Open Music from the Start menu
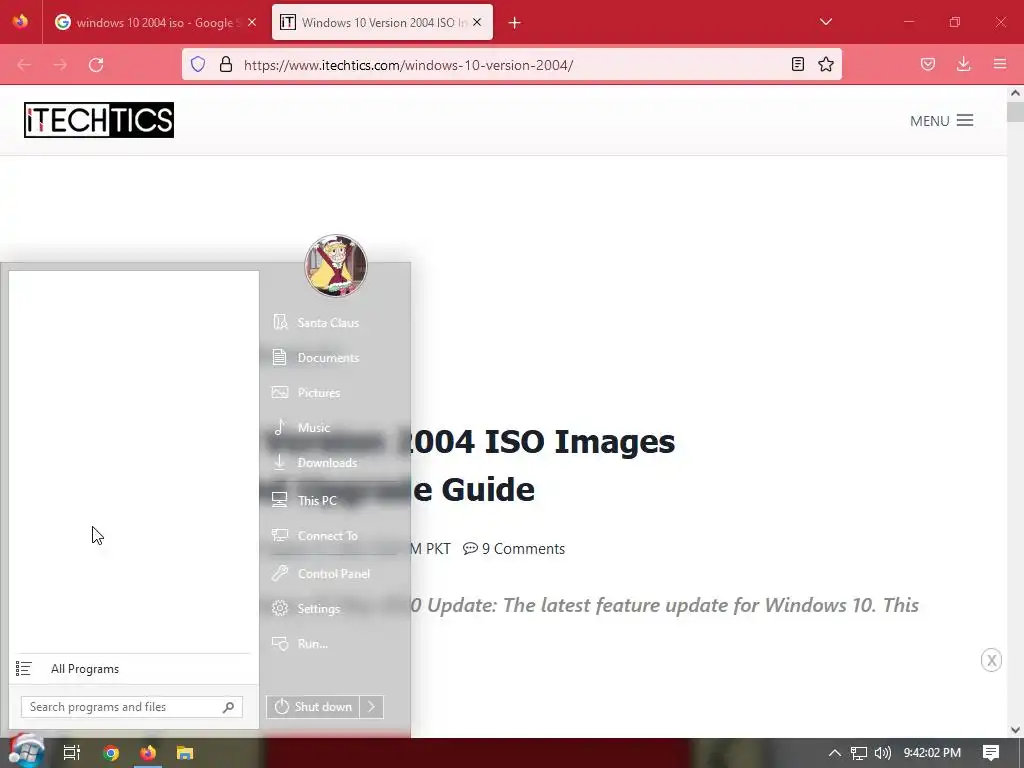Image resolution: width=1024 pixels, height=768 pixels. 314,428
